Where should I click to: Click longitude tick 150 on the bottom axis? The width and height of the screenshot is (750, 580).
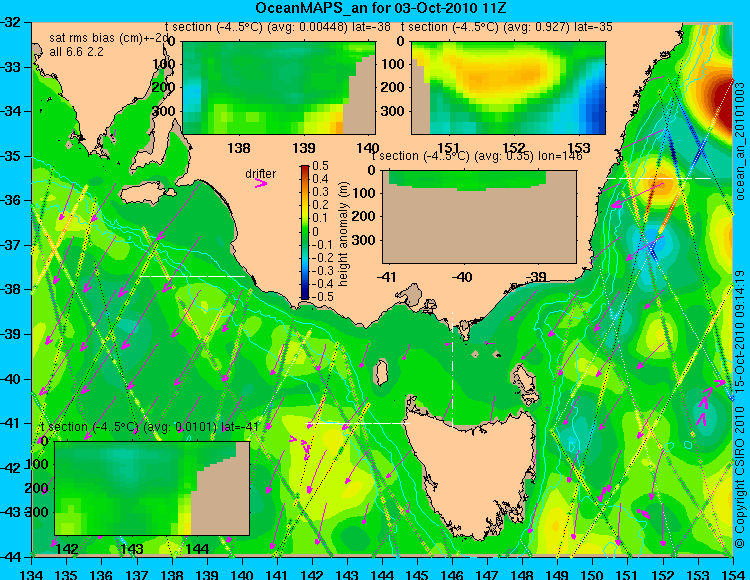pyautogui.click(x=593, y=574)
